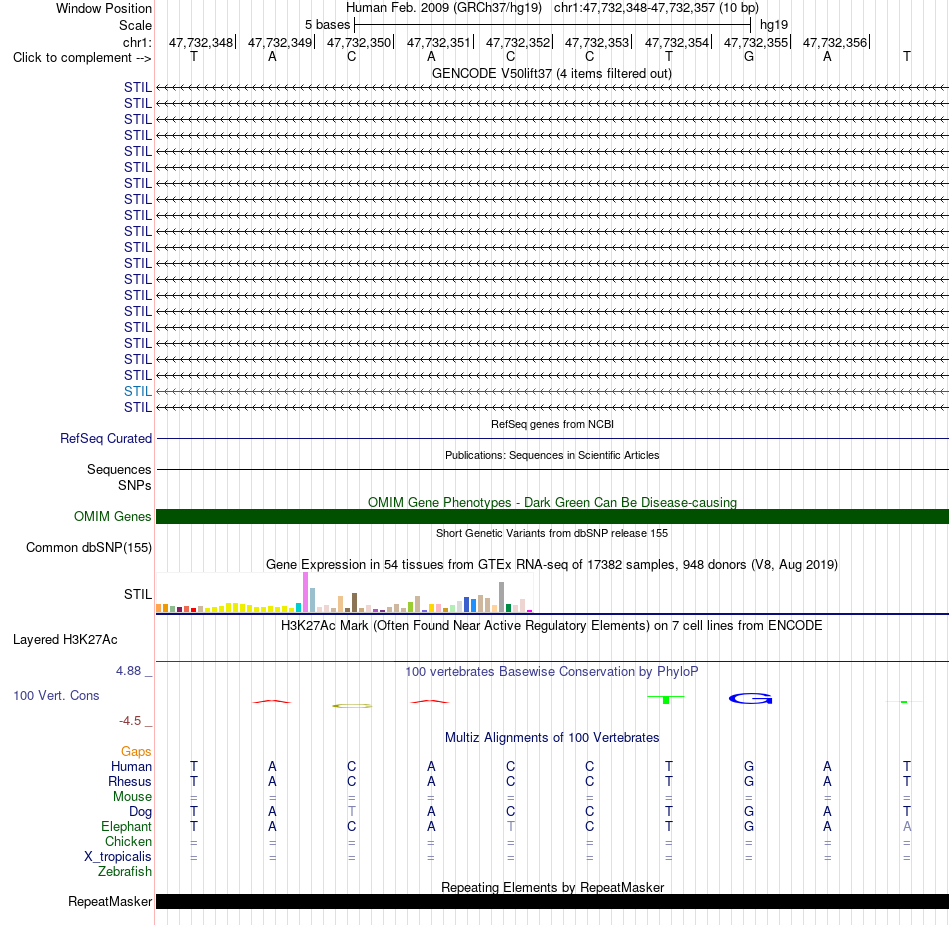Select the Mouse species label

click(x=132, y=797)
